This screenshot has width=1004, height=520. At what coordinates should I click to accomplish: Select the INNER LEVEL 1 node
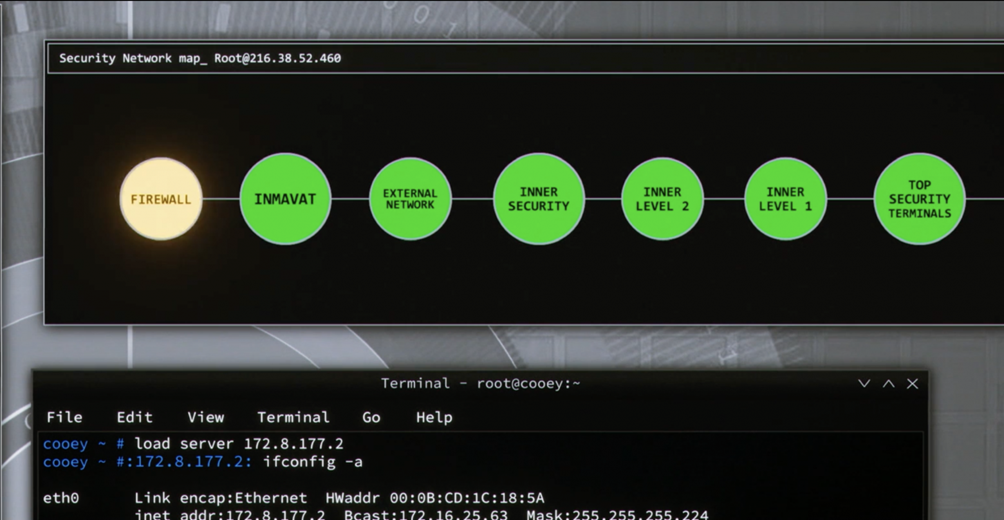pyautogui.click(x=785, y=199)
